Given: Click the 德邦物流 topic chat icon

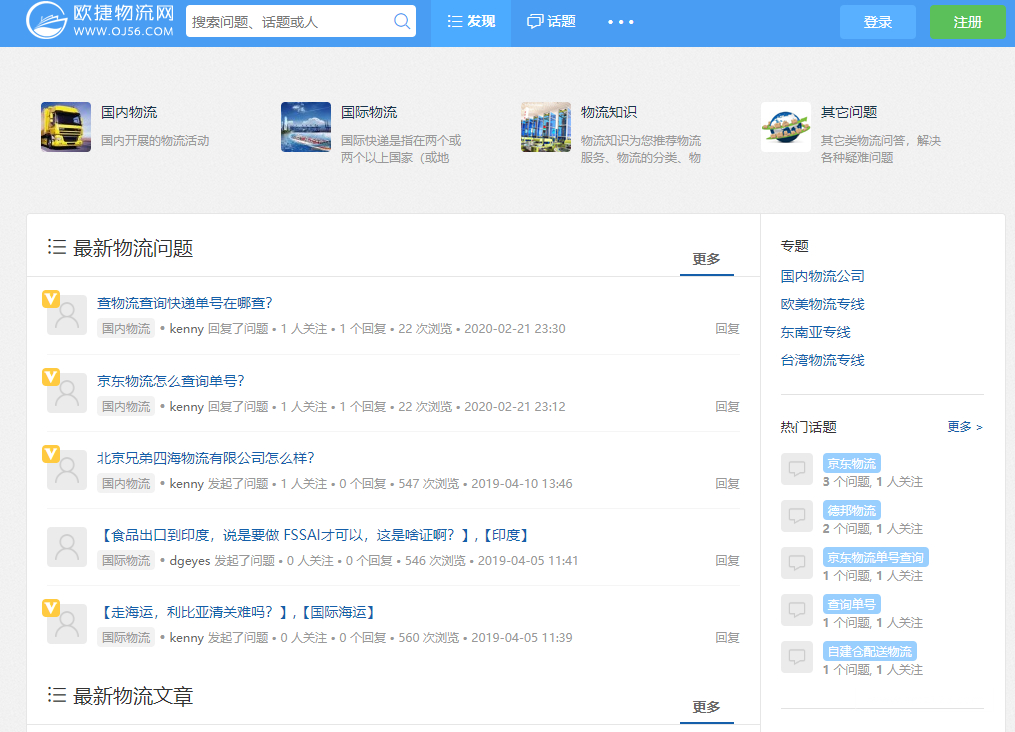Looking at the screenshot, I should [797, 516].
